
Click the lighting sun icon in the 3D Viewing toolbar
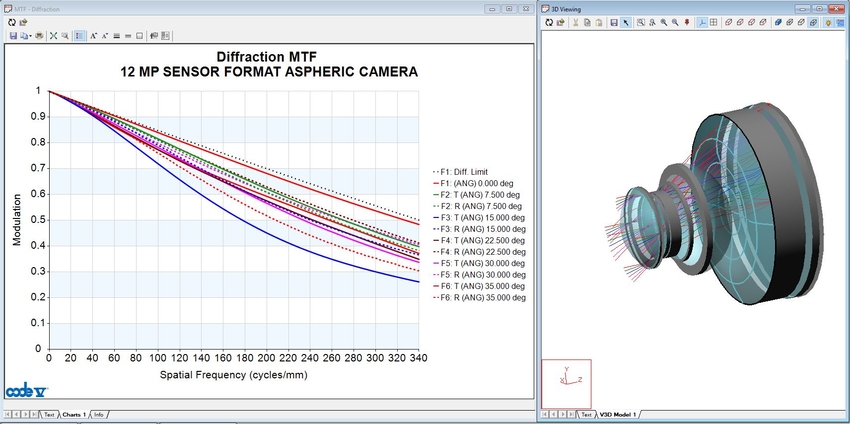(x=829, y=22)
